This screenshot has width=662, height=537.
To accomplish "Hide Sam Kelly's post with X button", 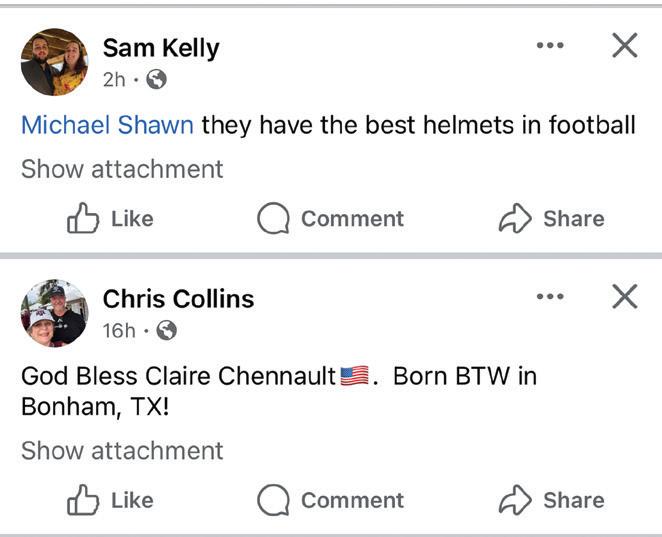I will 624,45.
